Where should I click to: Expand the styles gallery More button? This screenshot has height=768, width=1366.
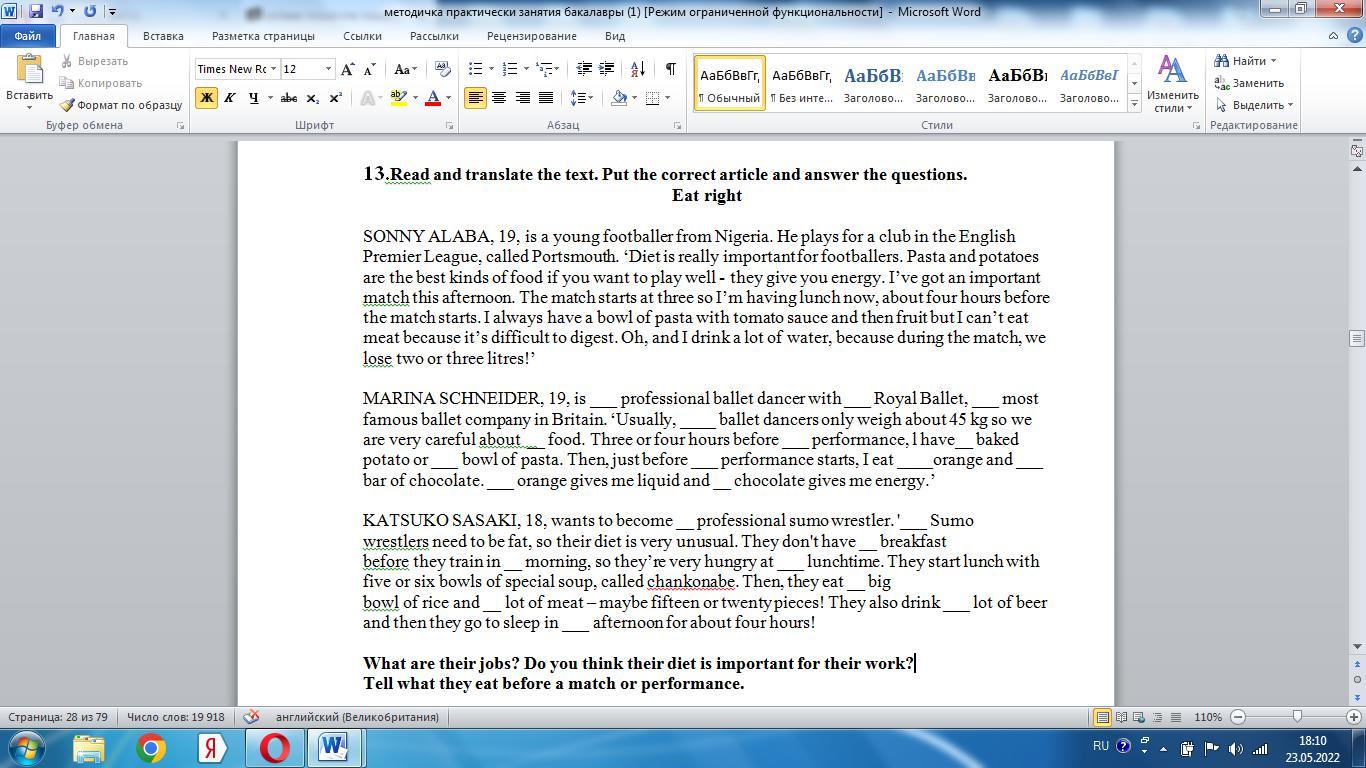tap(1134, 103)
